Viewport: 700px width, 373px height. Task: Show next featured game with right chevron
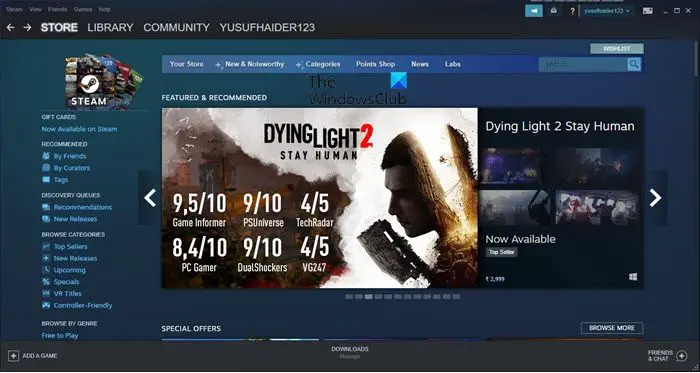(x=655, y=198)
